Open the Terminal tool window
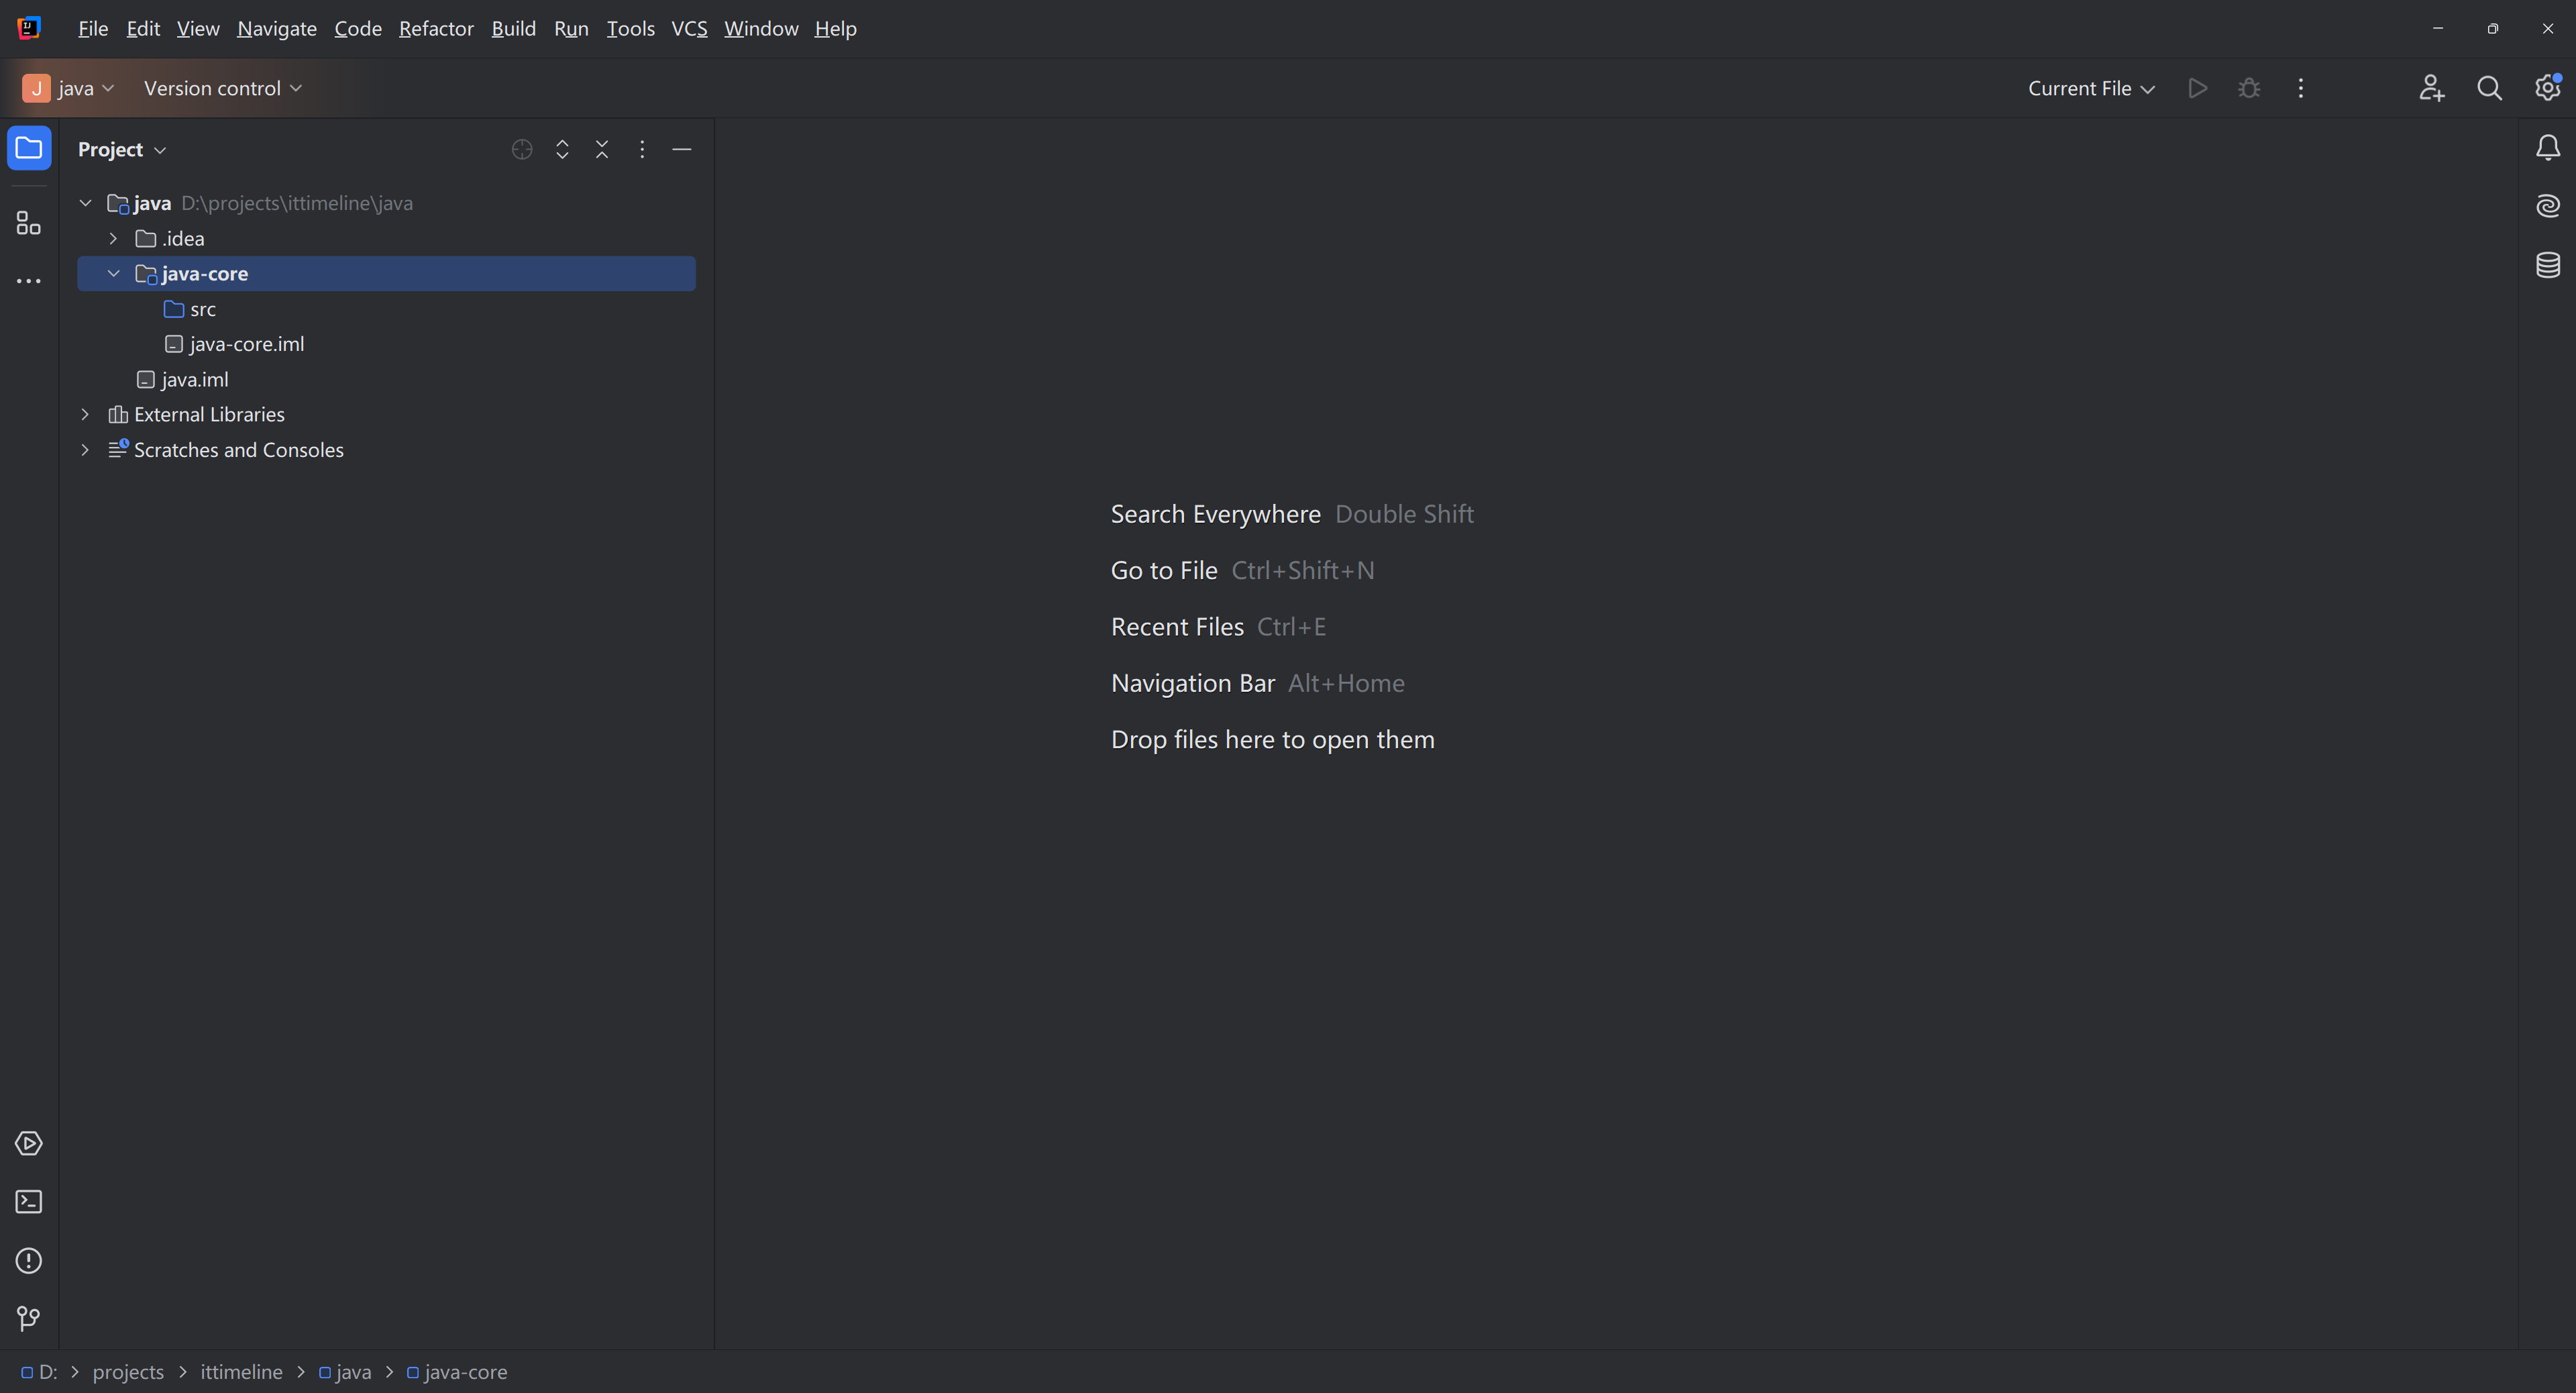This screenshot has width=2576, height=1393. click(x=29, y=1202)
